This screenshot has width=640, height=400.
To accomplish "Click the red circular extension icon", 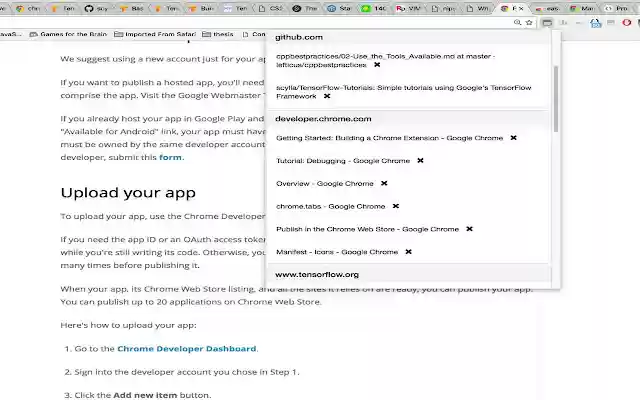I will [x=627, y=23].
